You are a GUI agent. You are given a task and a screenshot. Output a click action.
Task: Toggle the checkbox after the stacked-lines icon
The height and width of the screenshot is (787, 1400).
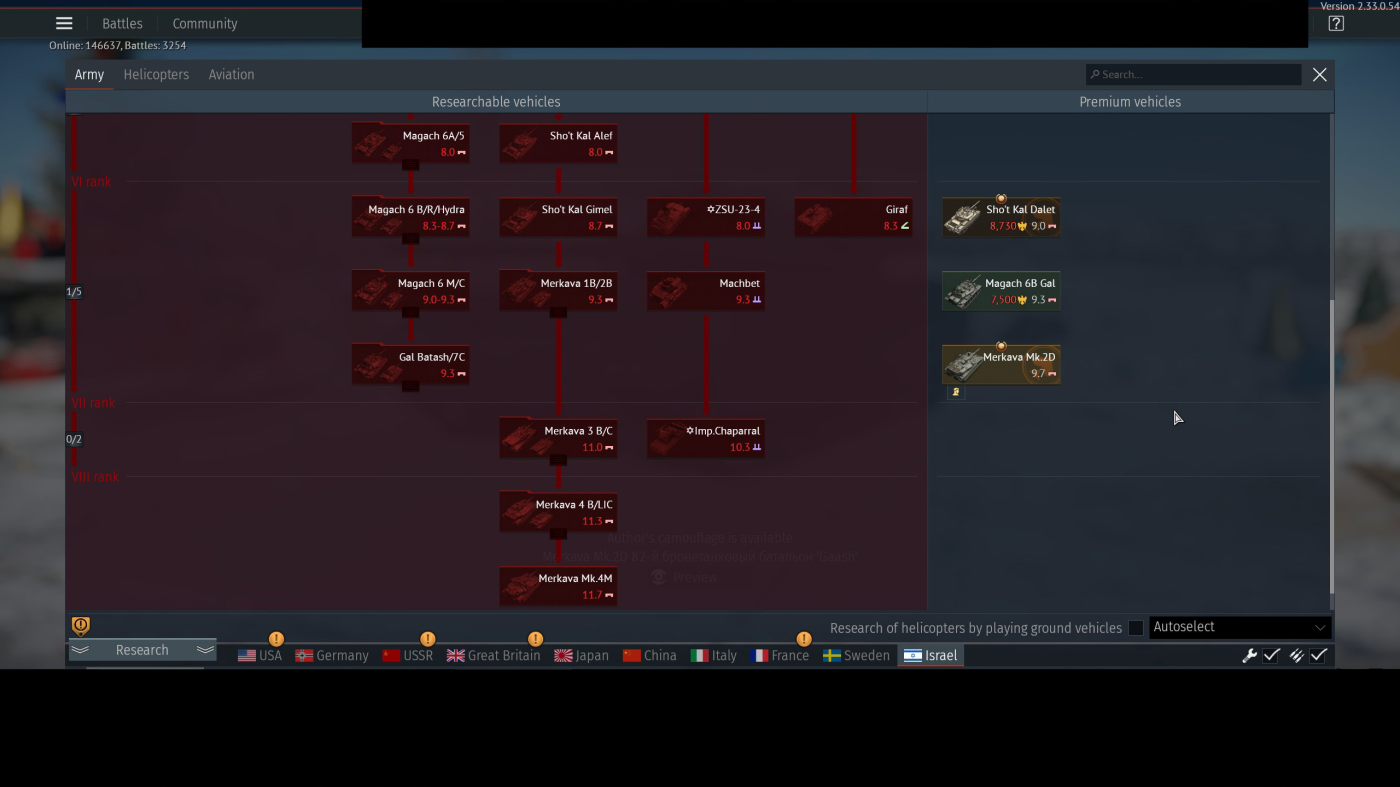1319,656
